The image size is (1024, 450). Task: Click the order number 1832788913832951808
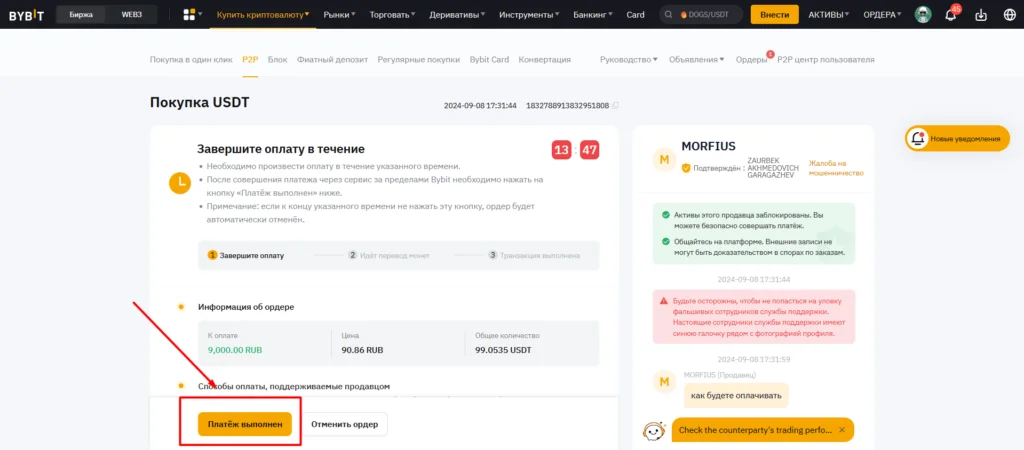tap(568, 105)
